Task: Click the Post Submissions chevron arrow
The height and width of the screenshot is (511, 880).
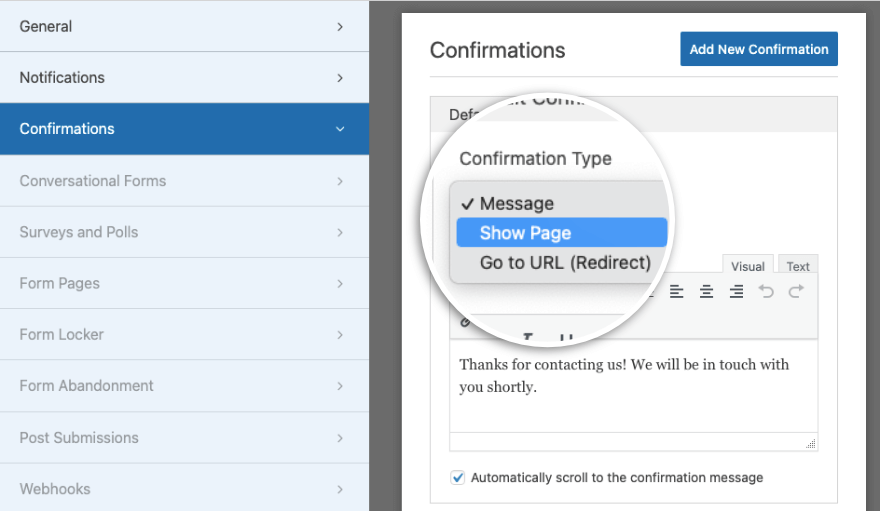Action: click(340, 438)
